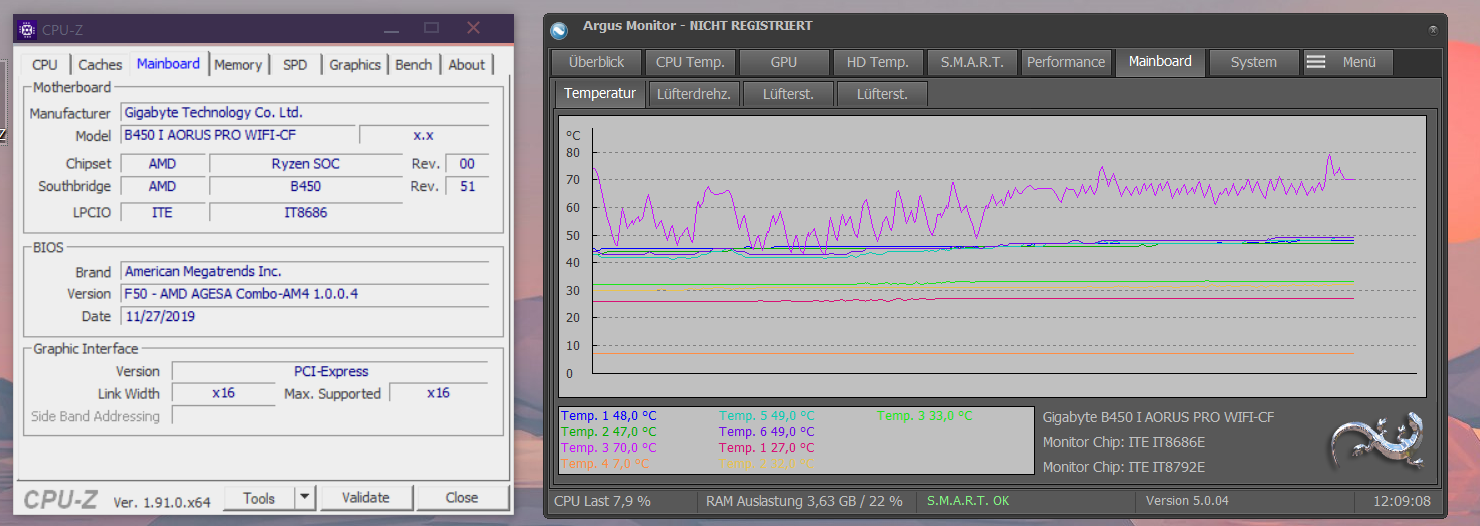Click the gecko lizard logo in Argus Monitor

click(x=1376, y=440)
